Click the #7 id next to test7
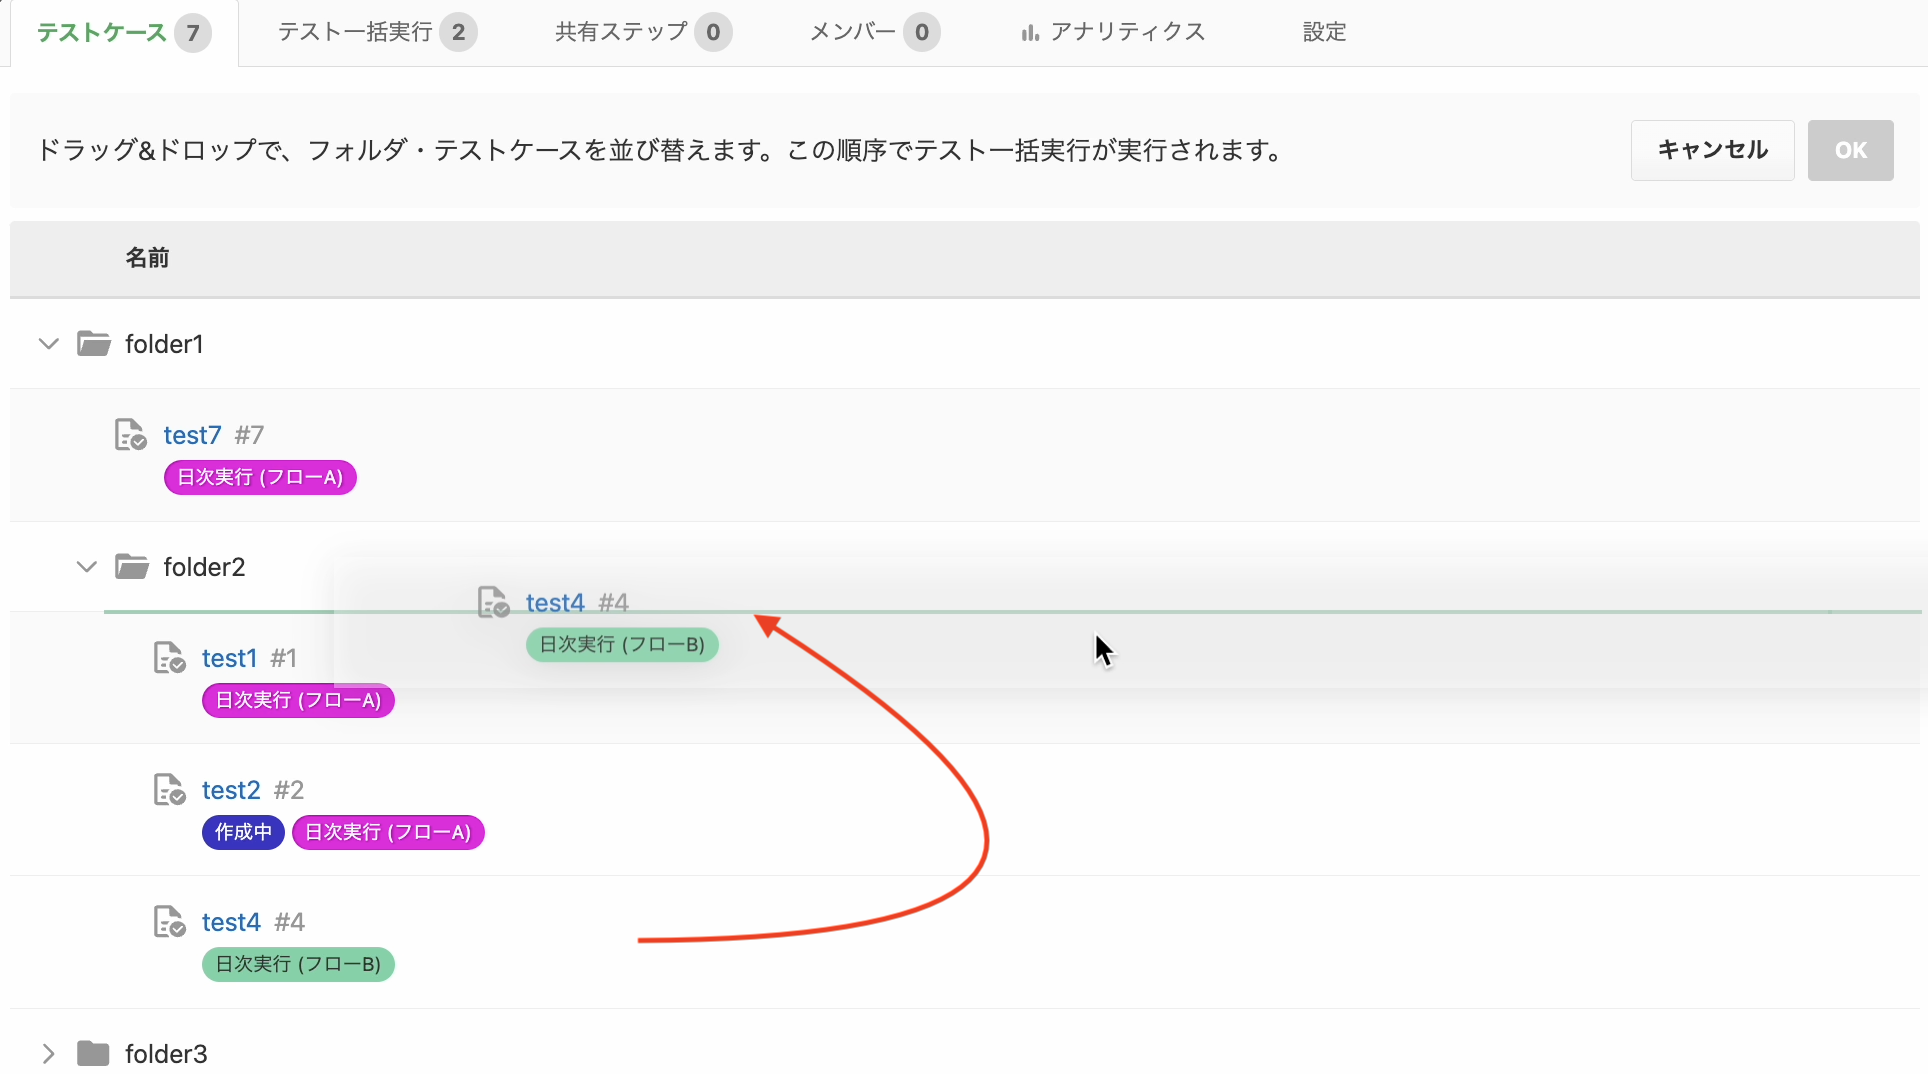The image size is (1928, 1074). pos(249,435)
